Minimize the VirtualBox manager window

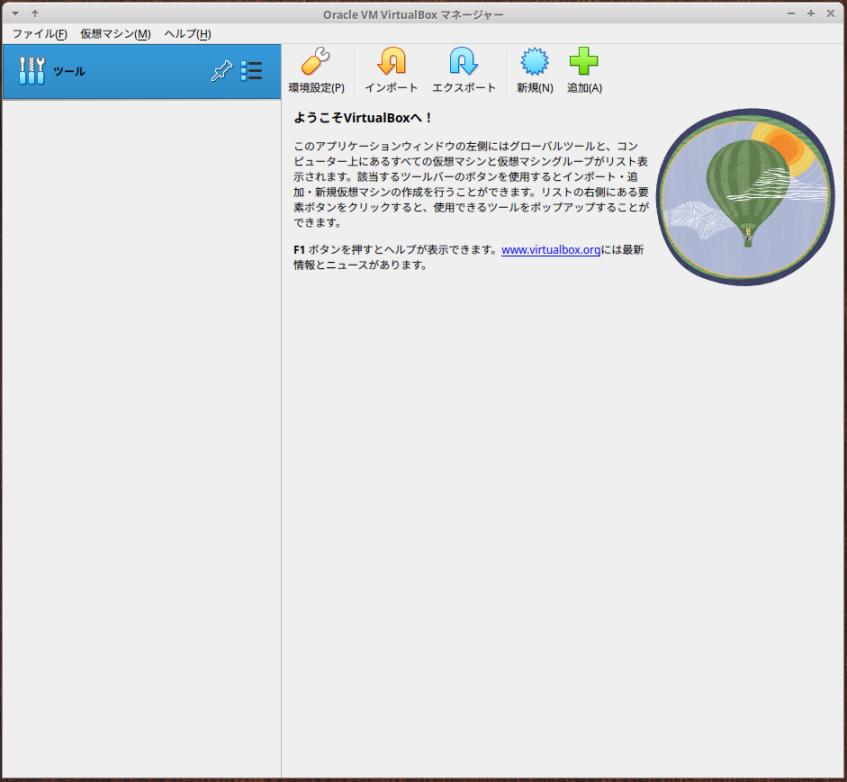(791, 14)
